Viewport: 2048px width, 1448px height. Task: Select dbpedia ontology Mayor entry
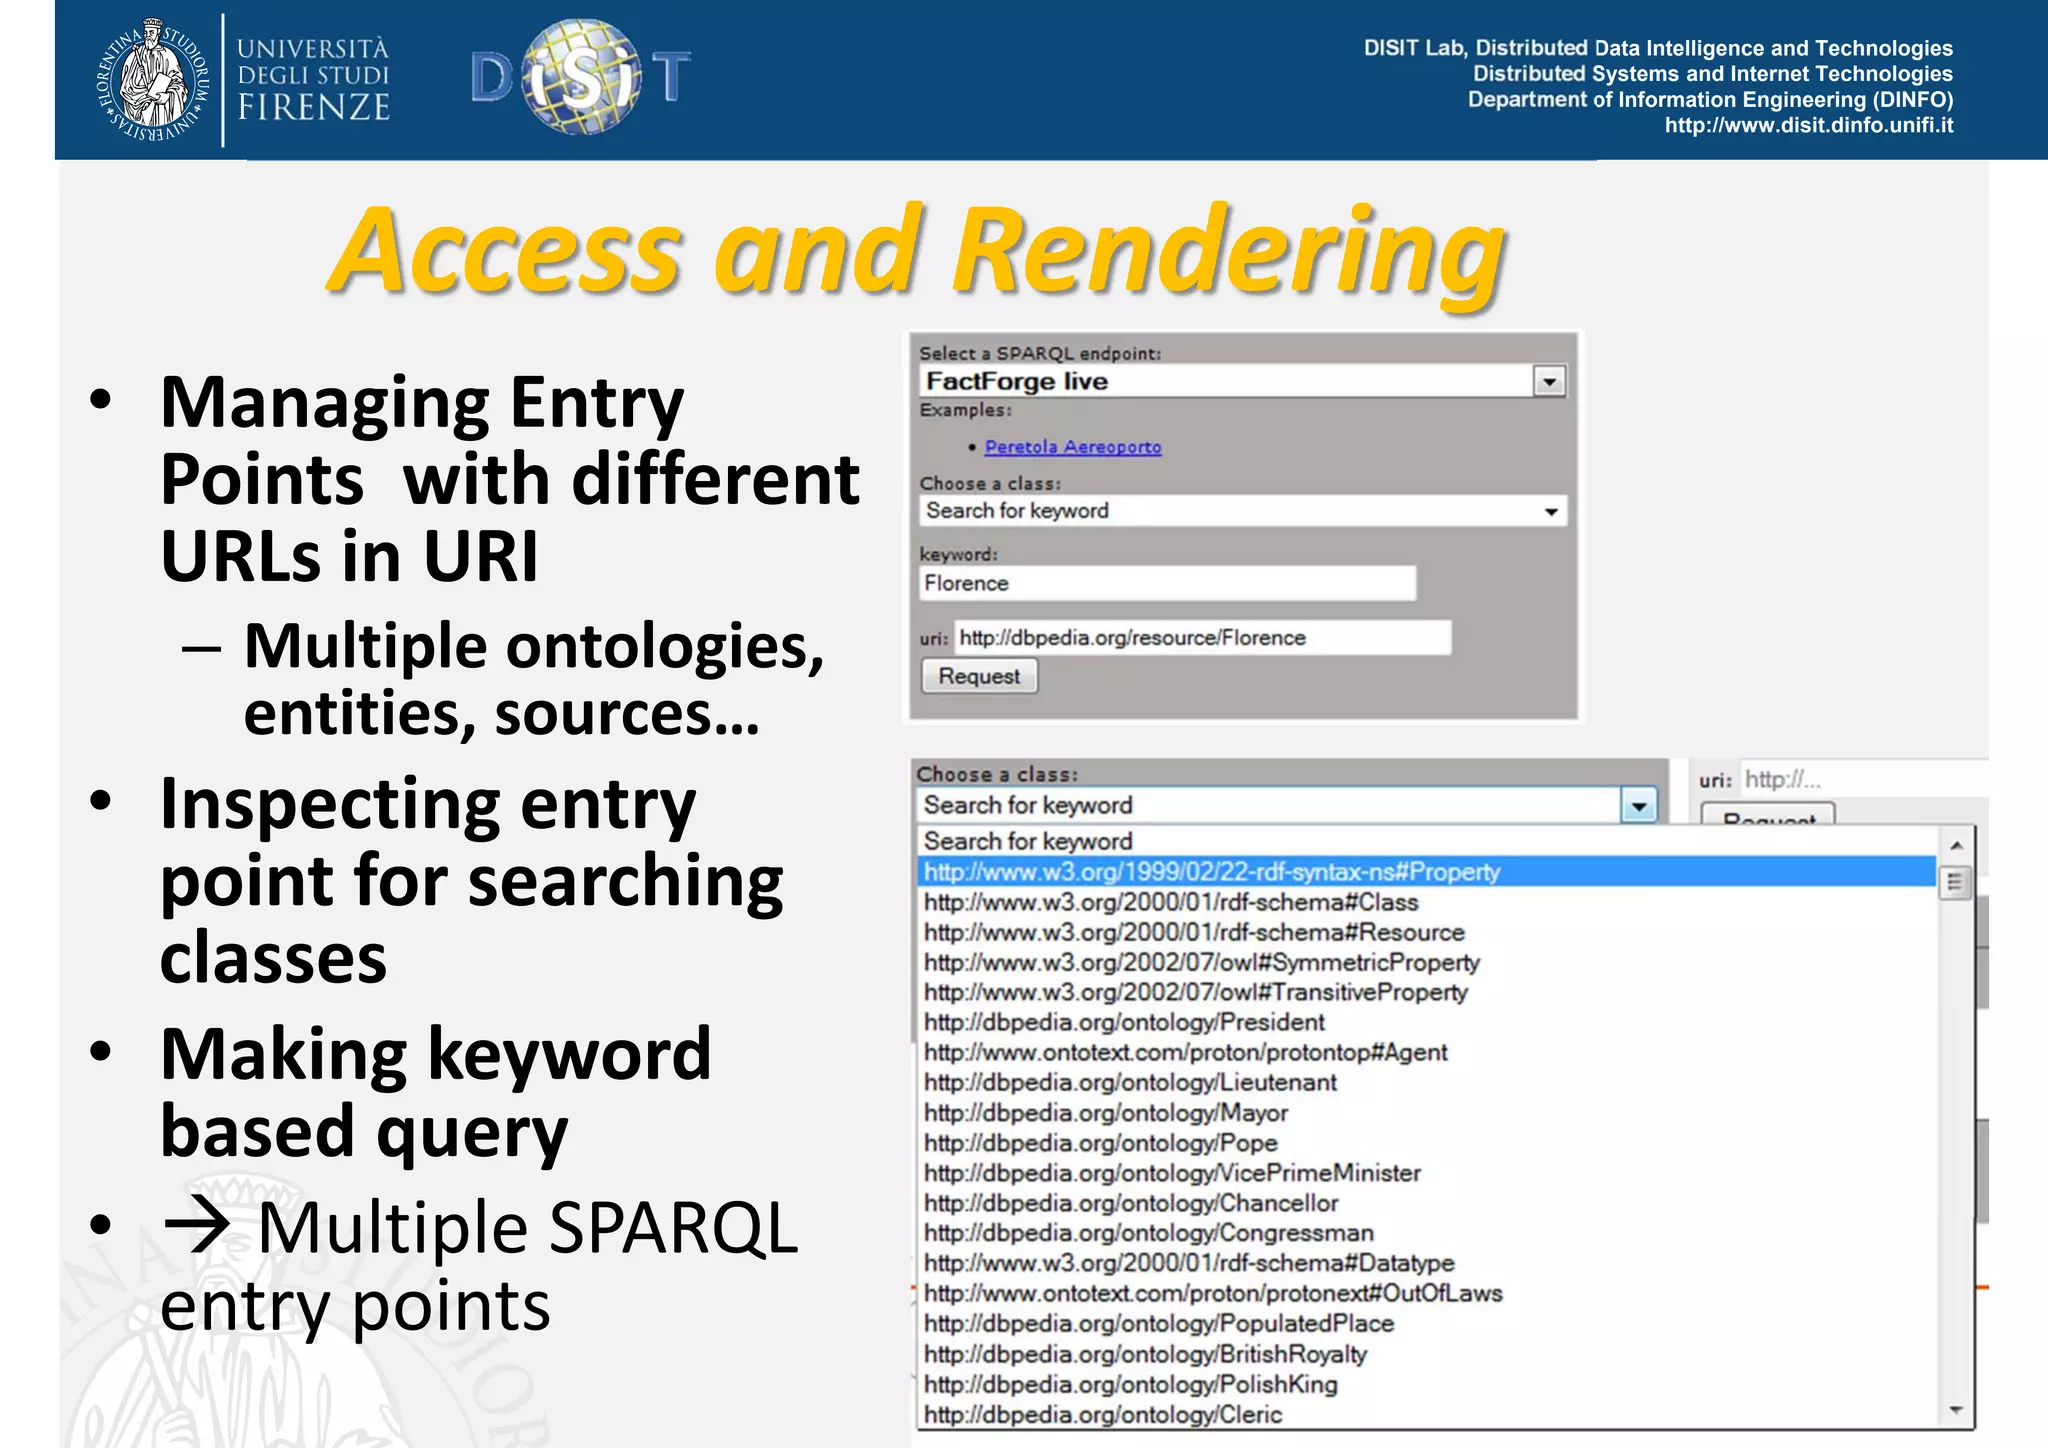[1427, 1113]
